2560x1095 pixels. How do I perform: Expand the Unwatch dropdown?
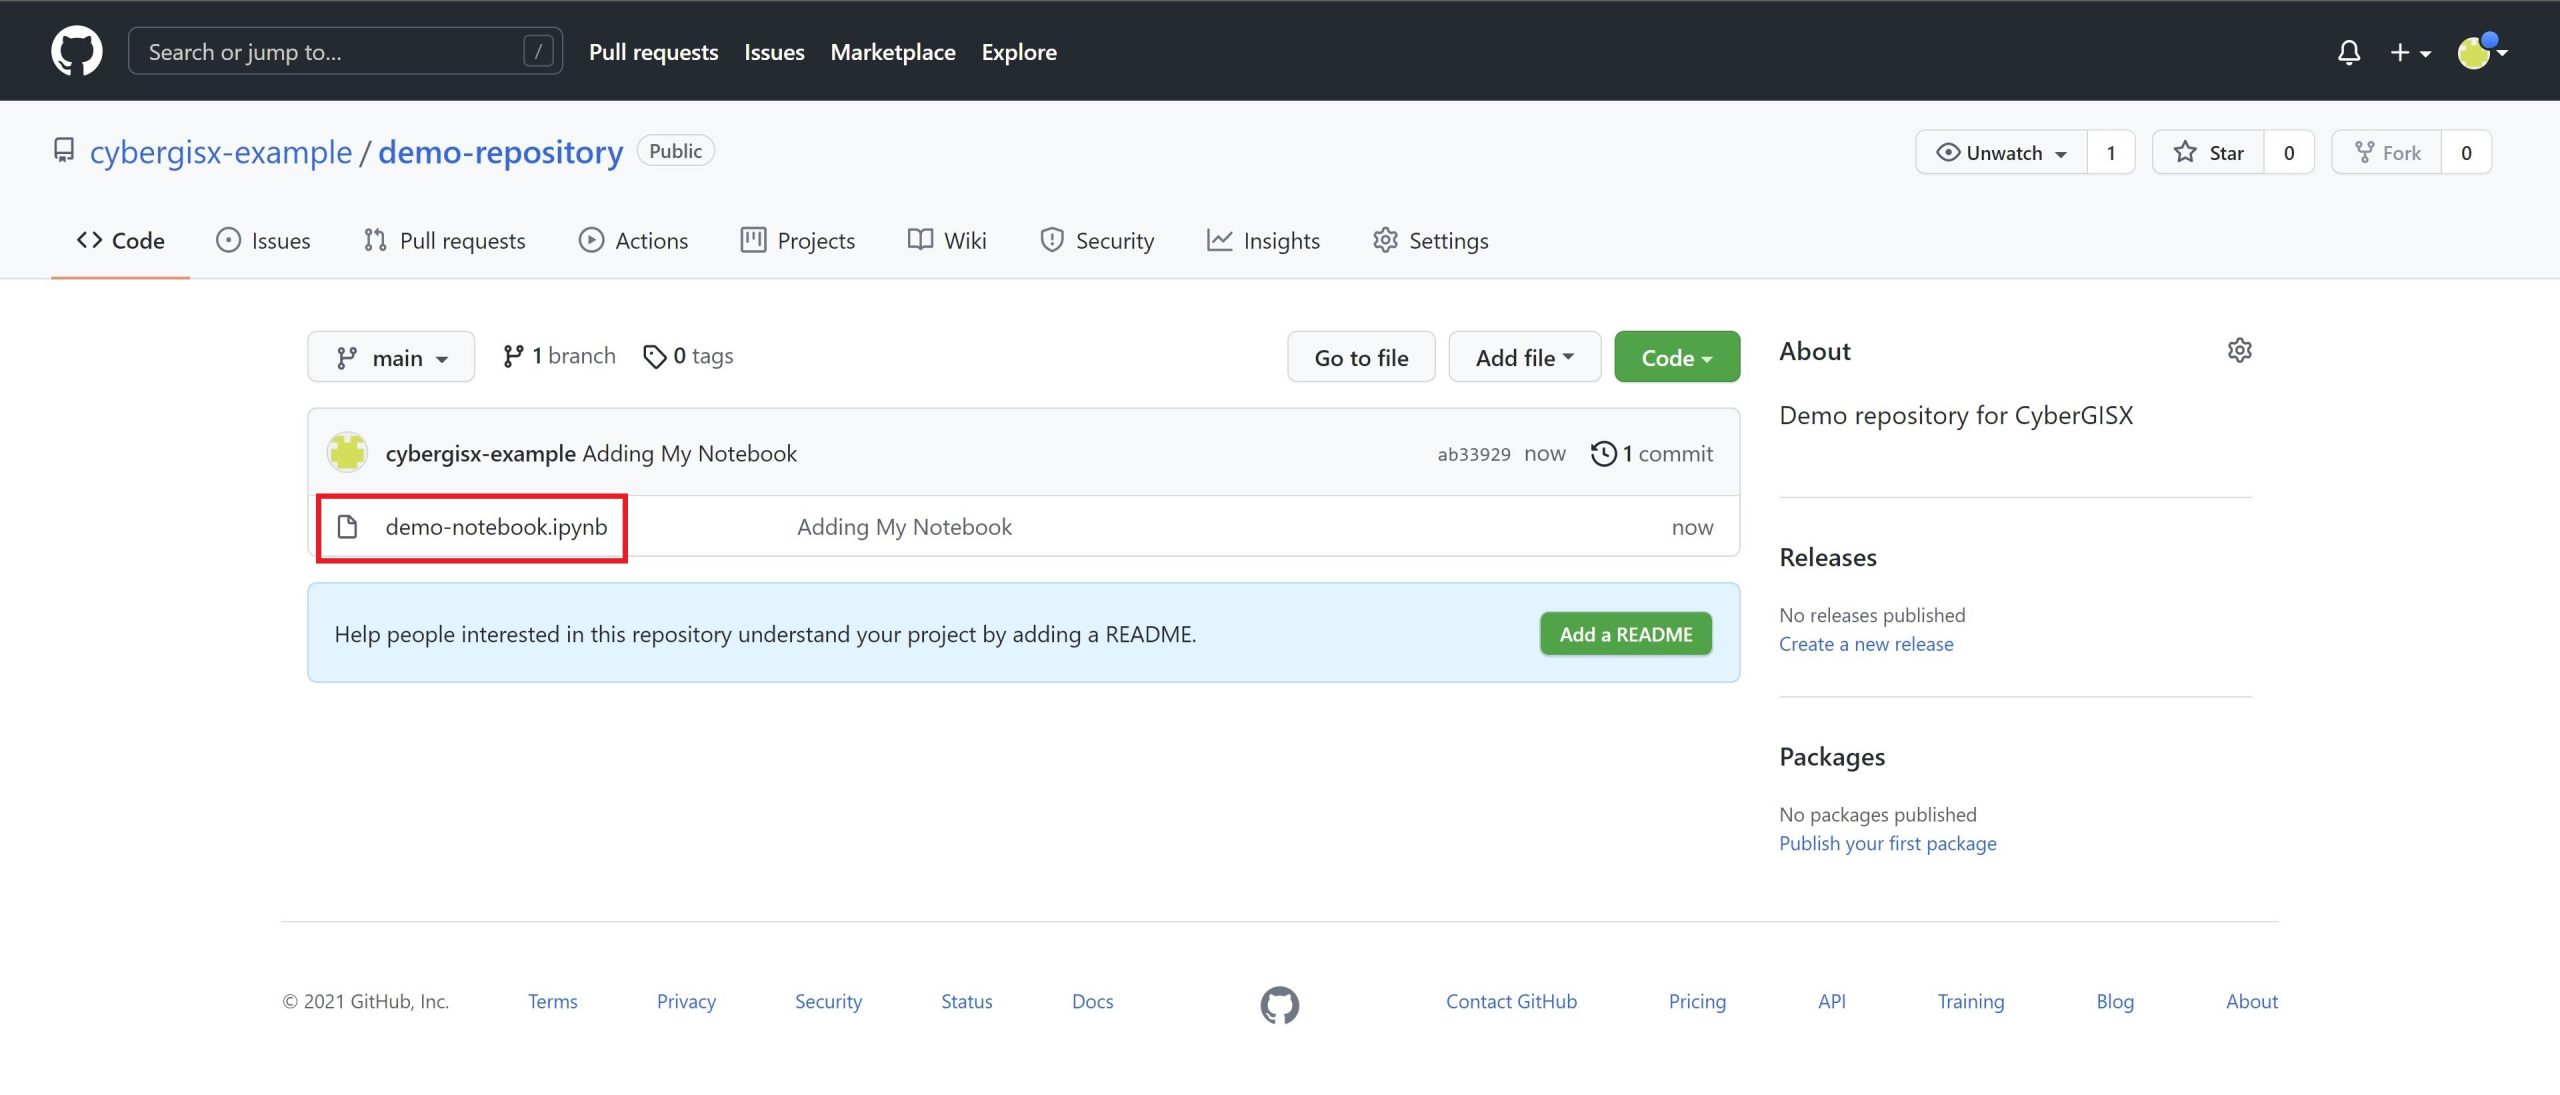point(2001,153)
